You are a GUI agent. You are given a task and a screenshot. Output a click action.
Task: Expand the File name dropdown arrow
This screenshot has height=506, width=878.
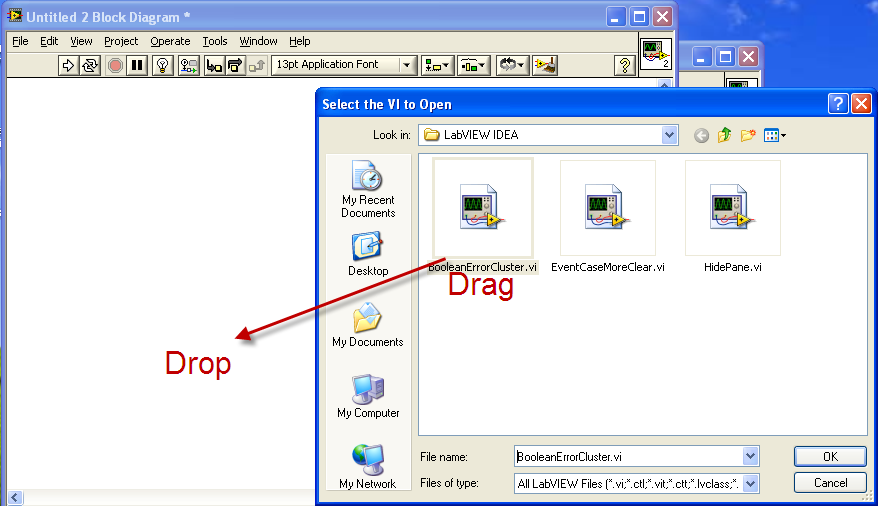point(751,456)
